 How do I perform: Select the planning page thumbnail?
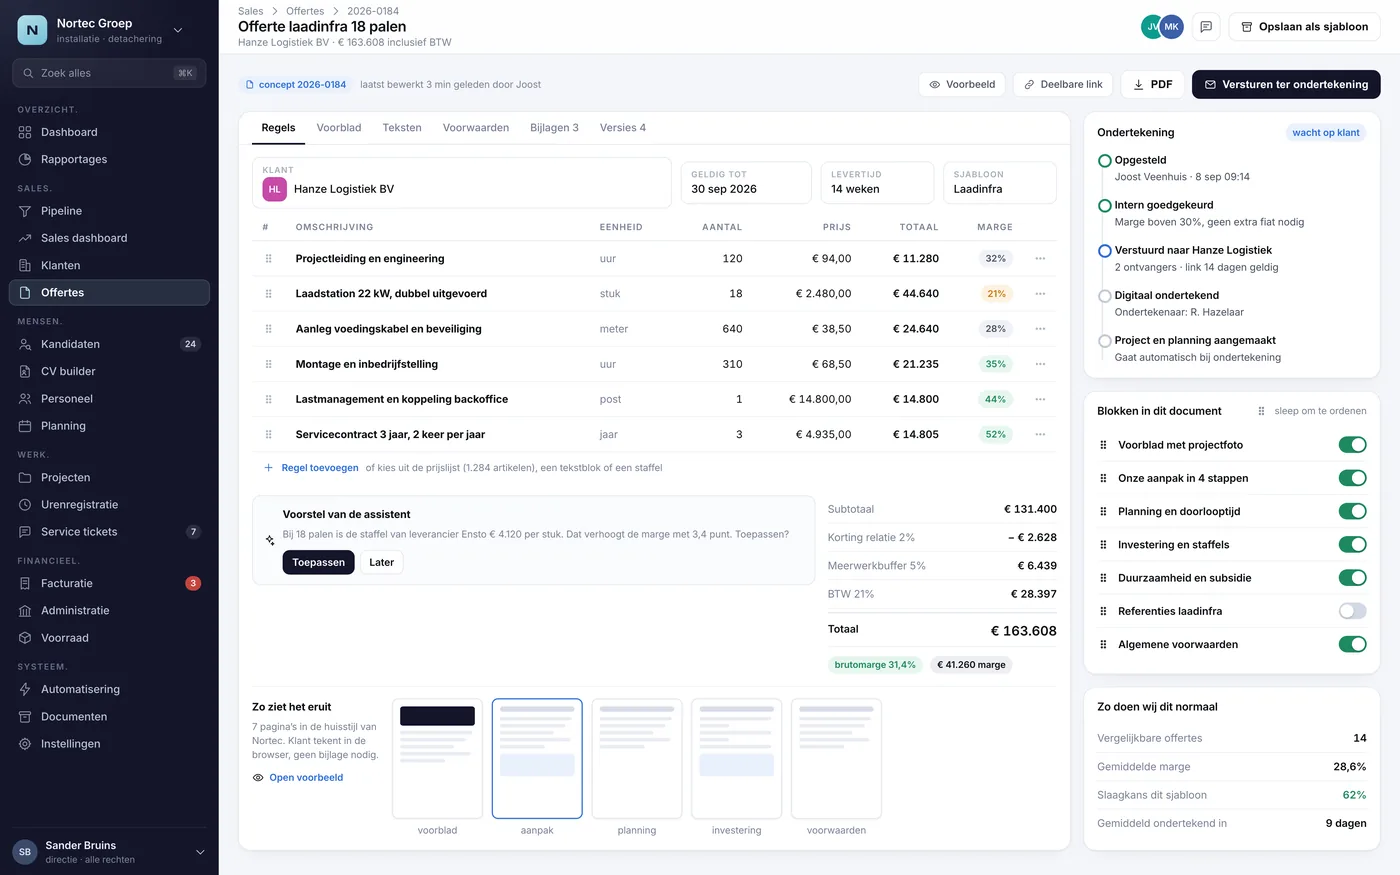coord(637,759)
